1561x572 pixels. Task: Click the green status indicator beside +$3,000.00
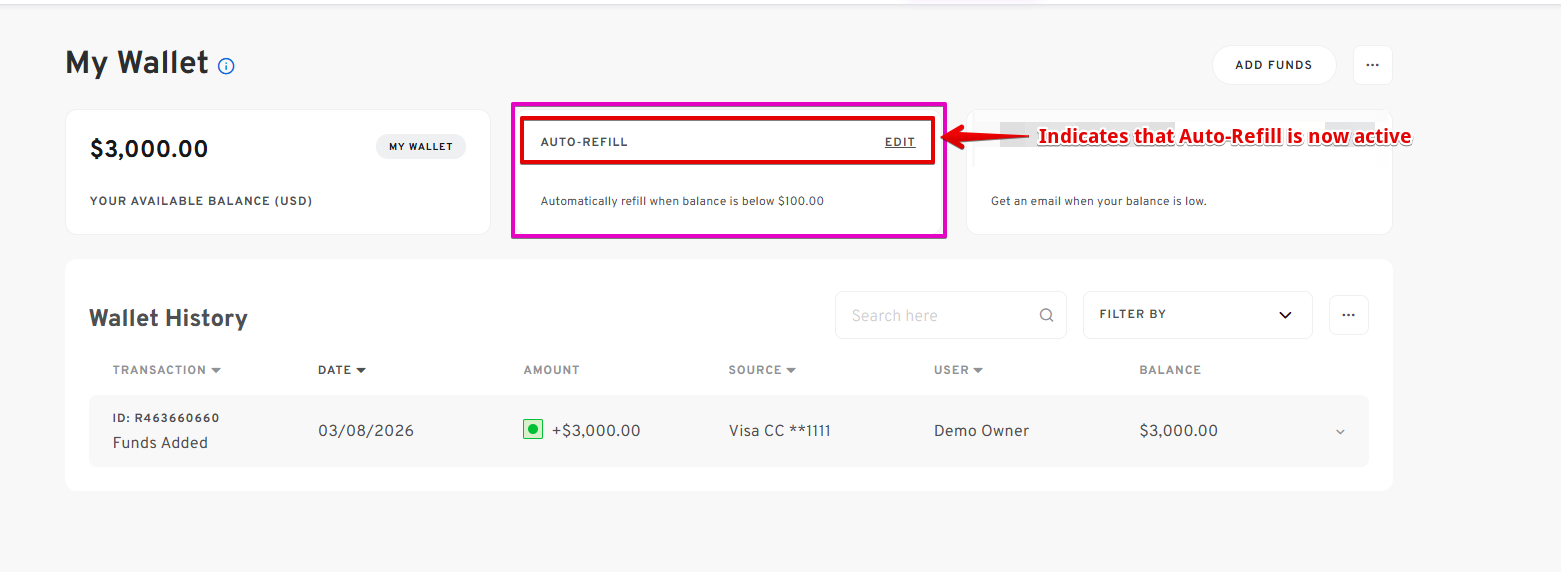pos(533,430)
